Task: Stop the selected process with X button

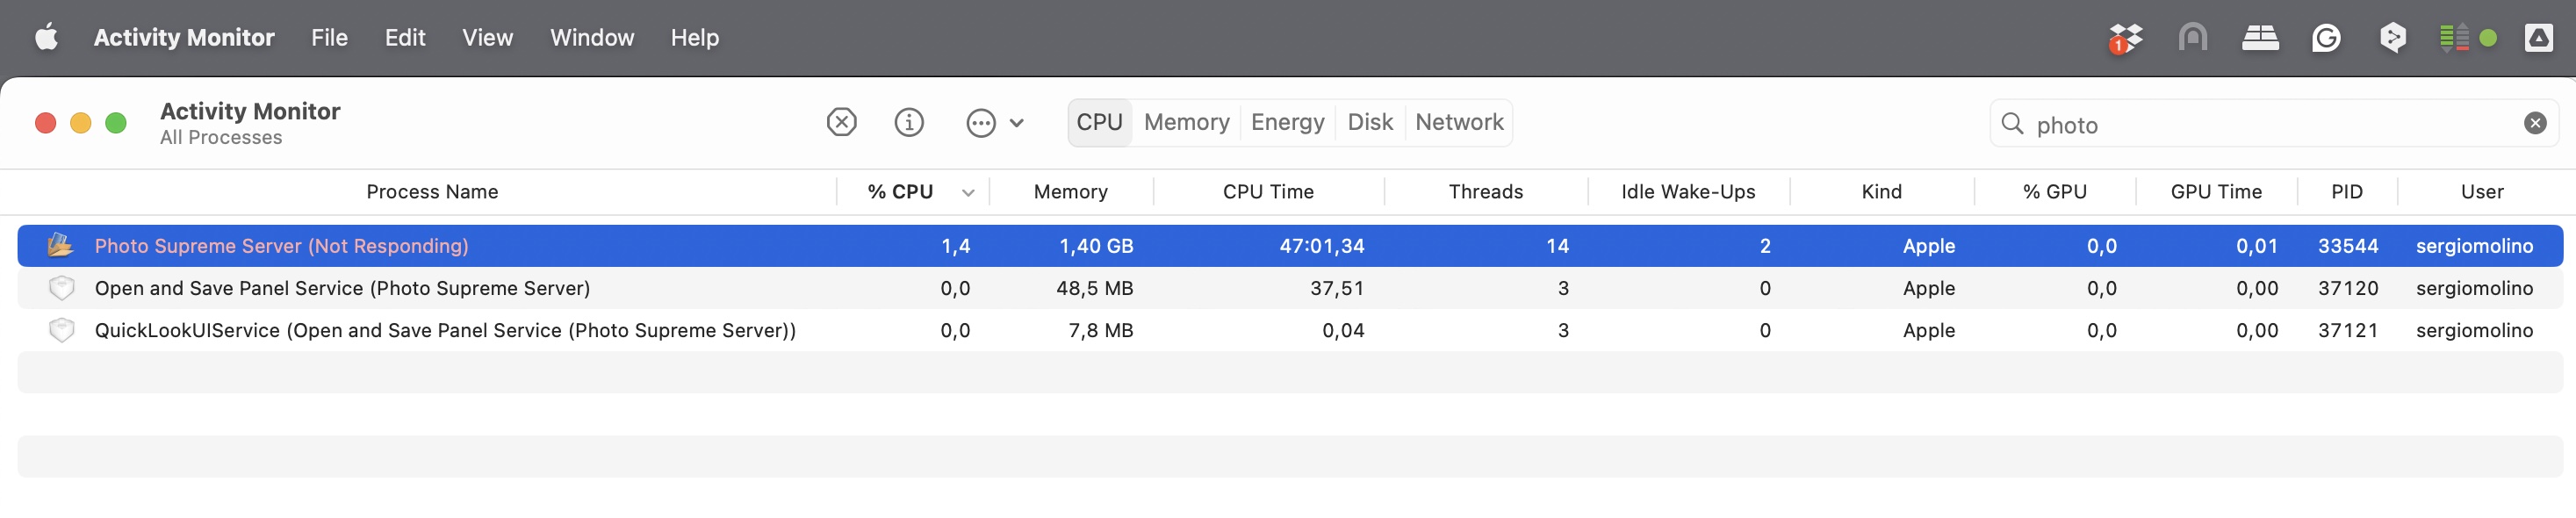Action: click(842, 123)
